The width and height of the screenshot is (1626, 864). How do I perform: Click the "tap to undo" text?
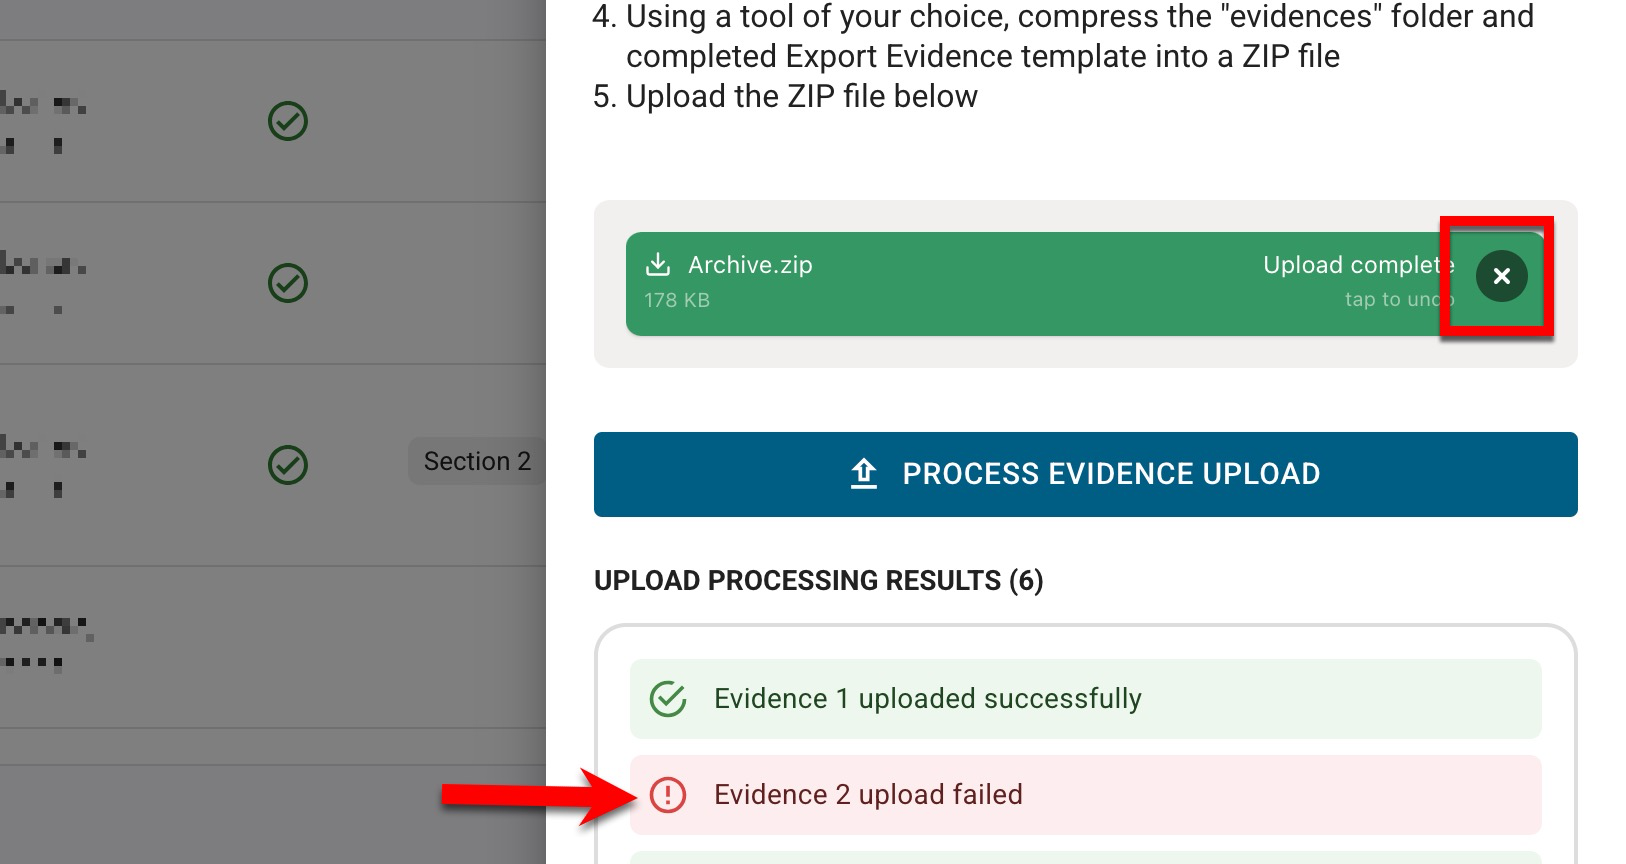1397,299
